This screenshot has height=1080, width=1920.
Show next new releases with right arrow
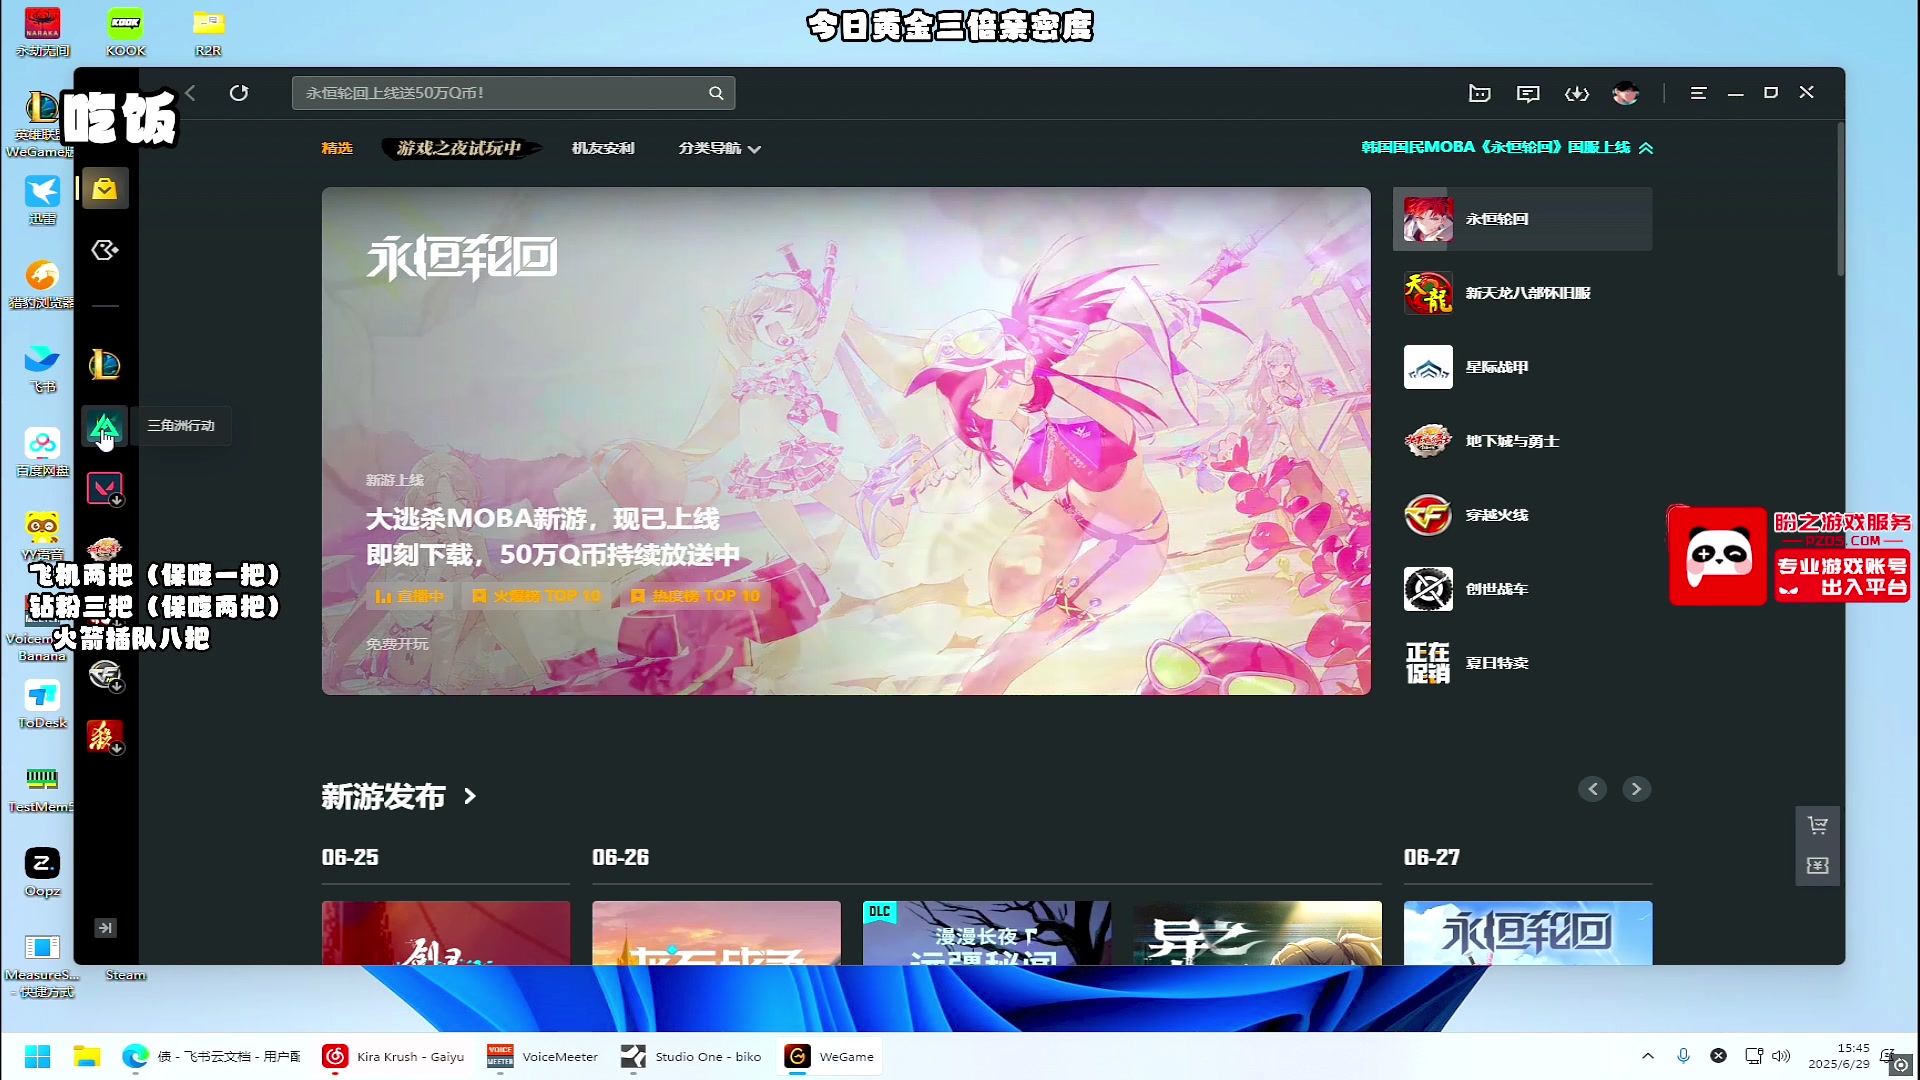[x=1636, y=789]
